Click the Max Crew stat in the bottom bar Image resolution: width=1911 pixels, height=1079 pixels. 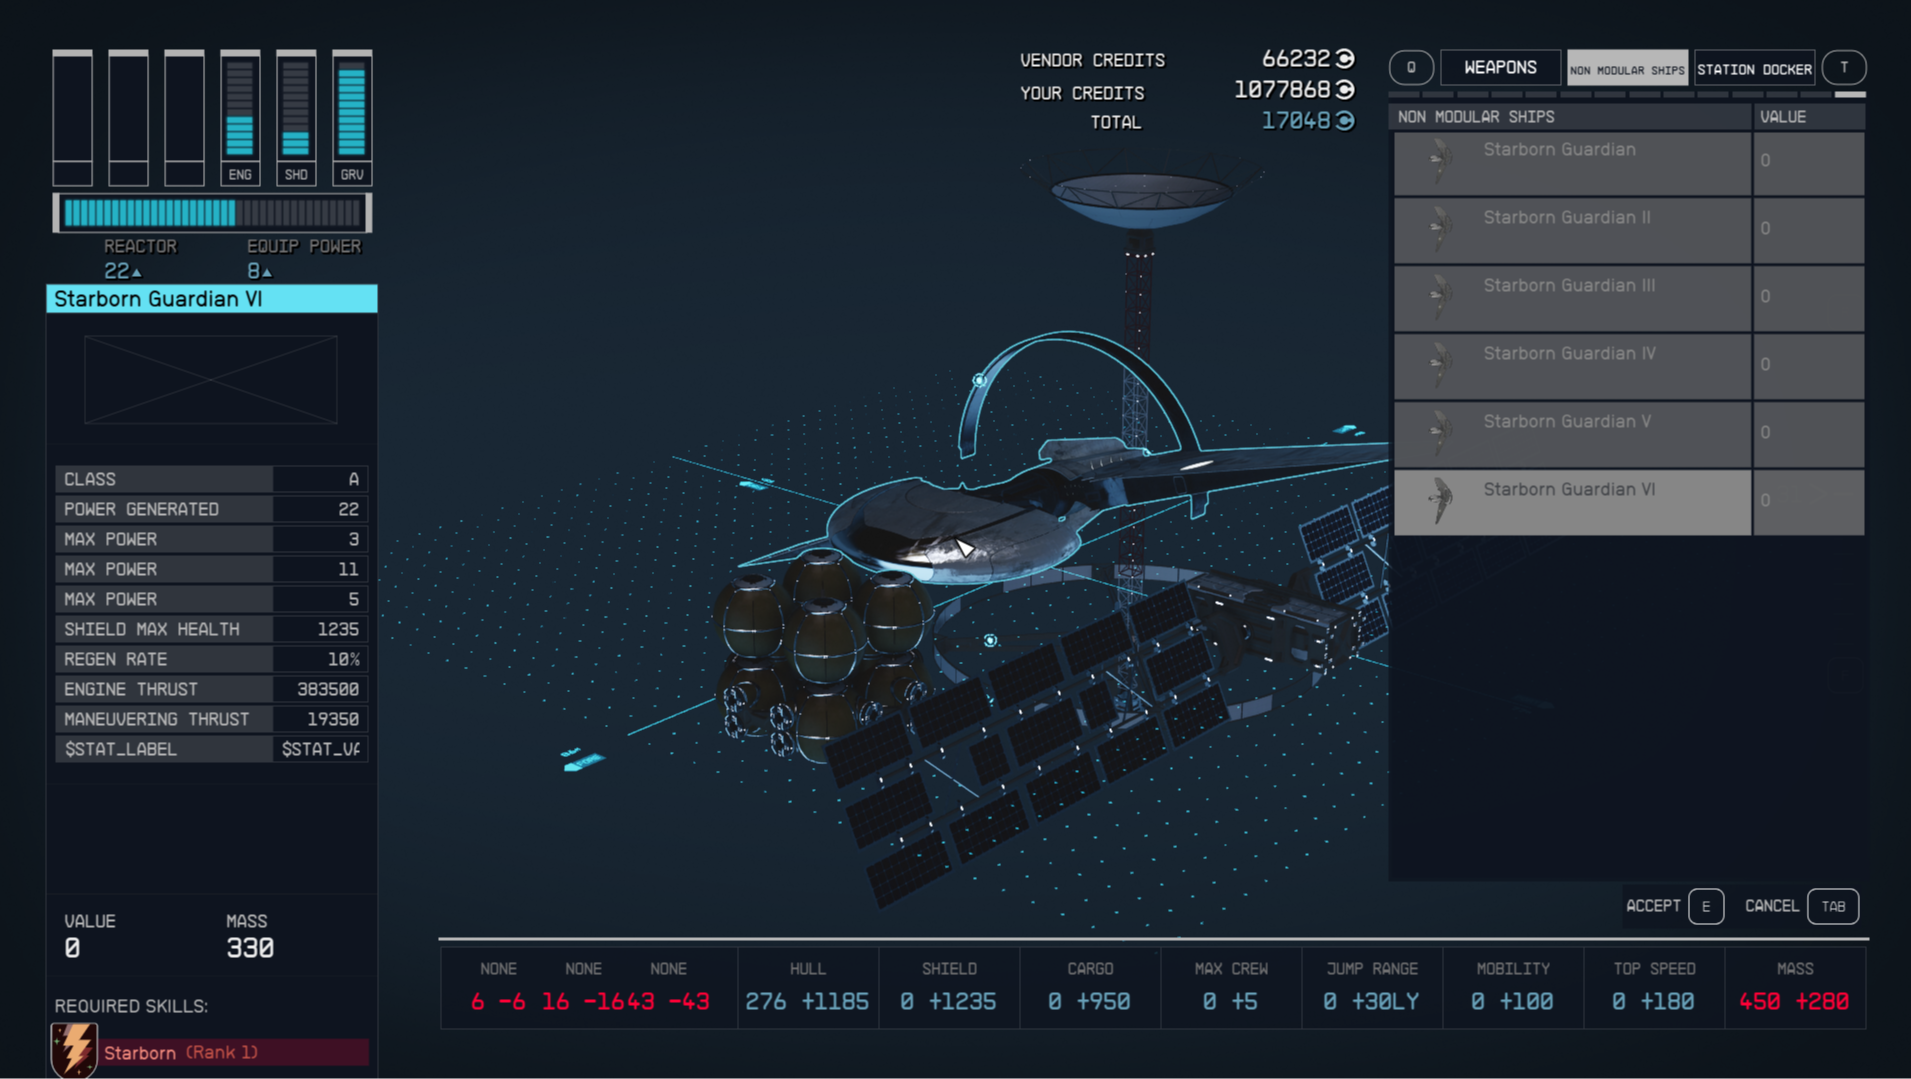coord(1231,987)
